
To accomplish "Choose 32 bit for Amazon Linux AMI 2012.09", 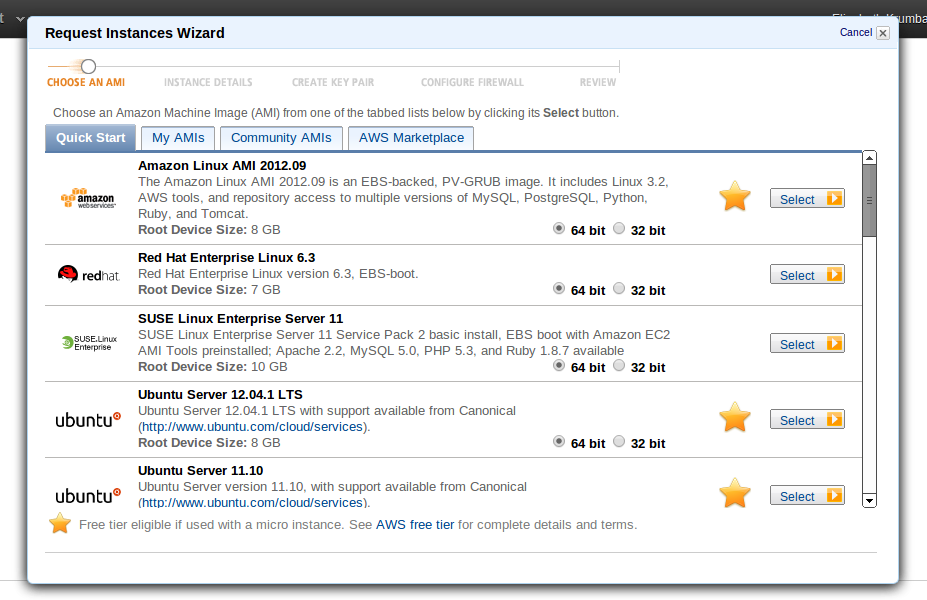I will point(619,228).
